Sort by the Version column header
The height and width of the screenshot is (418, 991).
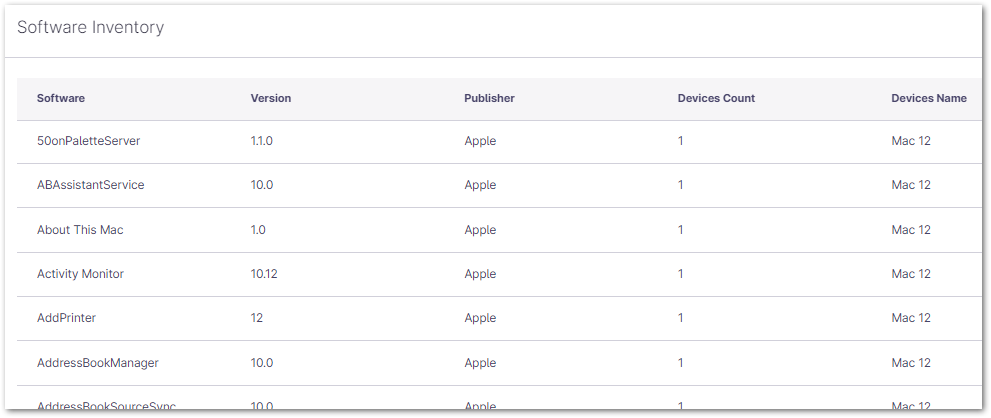coord(271,98)
